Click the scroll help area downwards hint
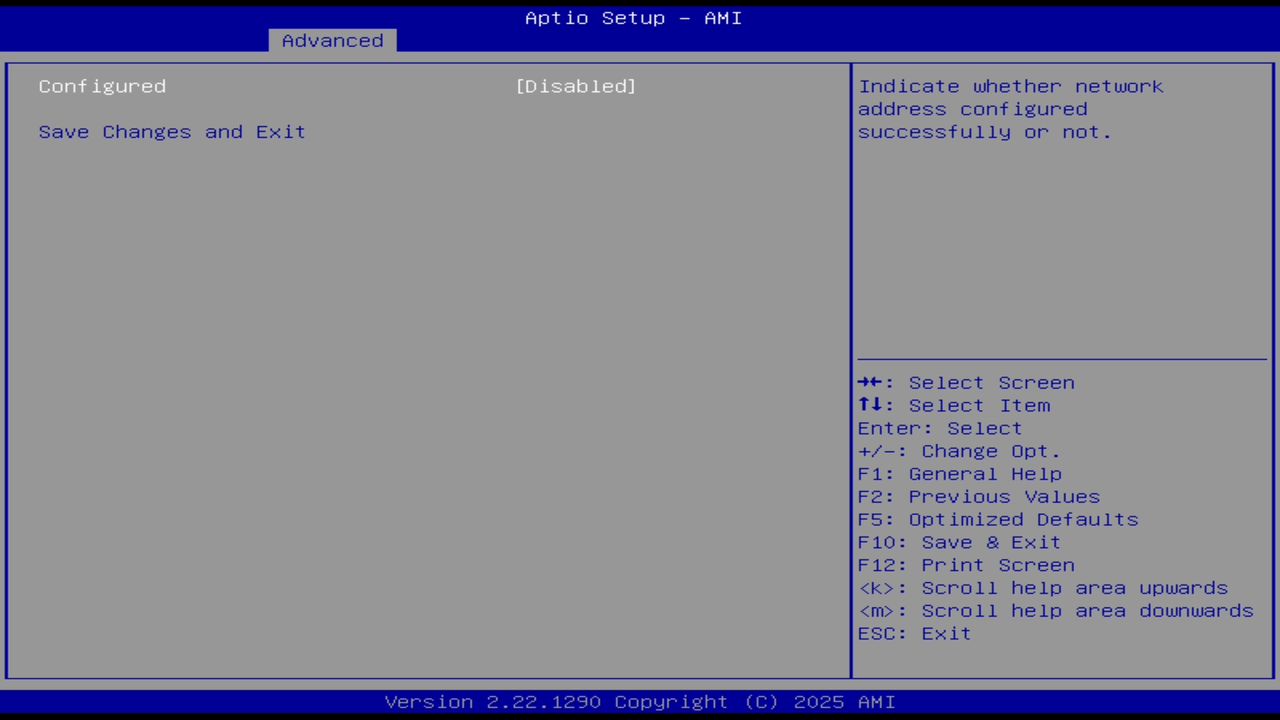This screenshot has height=720, width=1280. tap(1056, 611)
